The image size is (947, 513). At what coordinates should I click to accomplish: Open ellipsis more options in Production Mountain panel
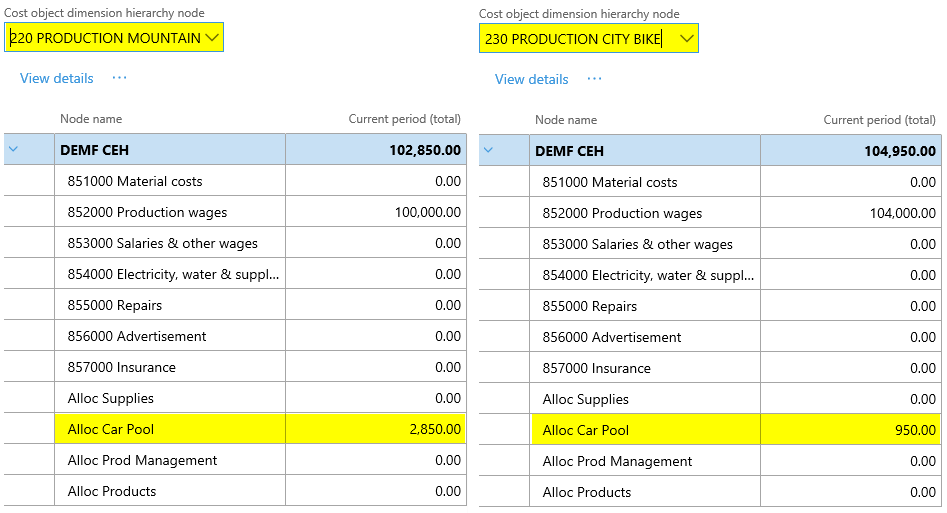[119, 78]
